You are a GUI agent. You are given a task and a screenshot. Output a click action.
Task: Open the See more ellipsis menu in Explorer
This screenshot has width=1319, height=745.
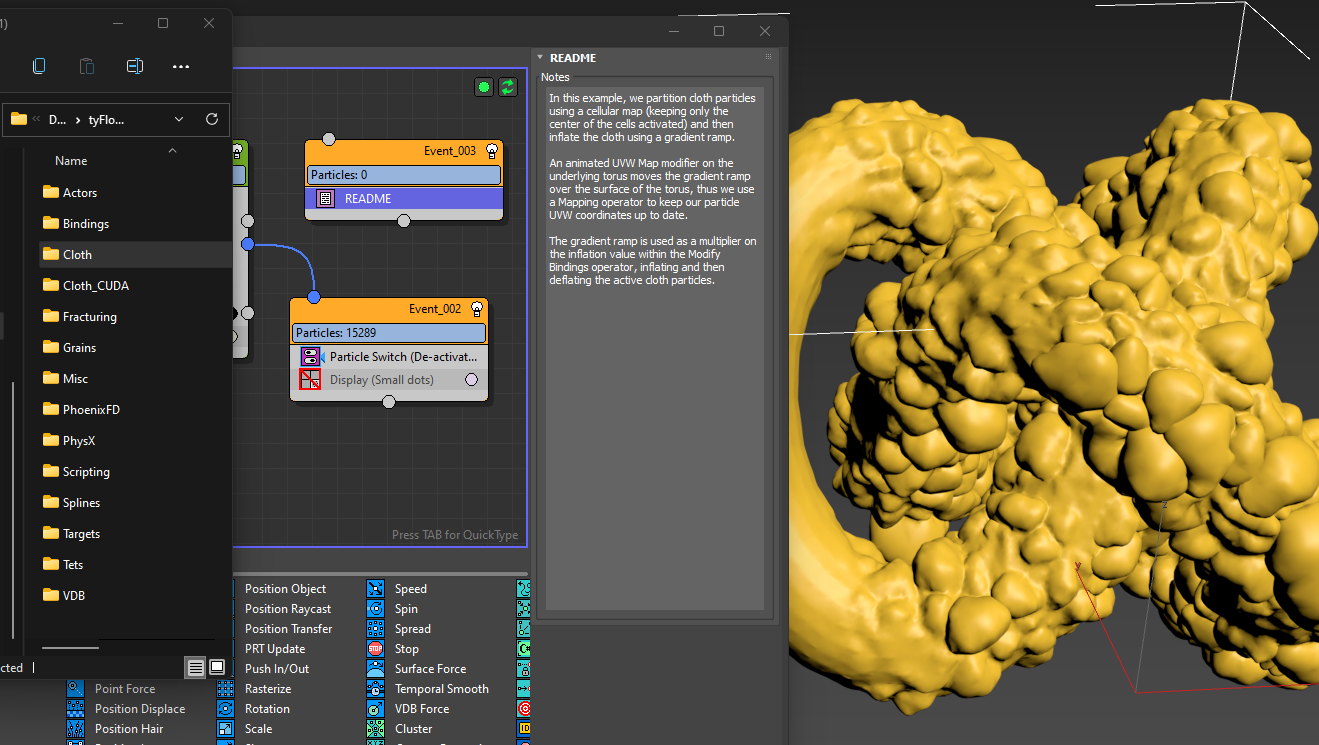tap(180, 66)
